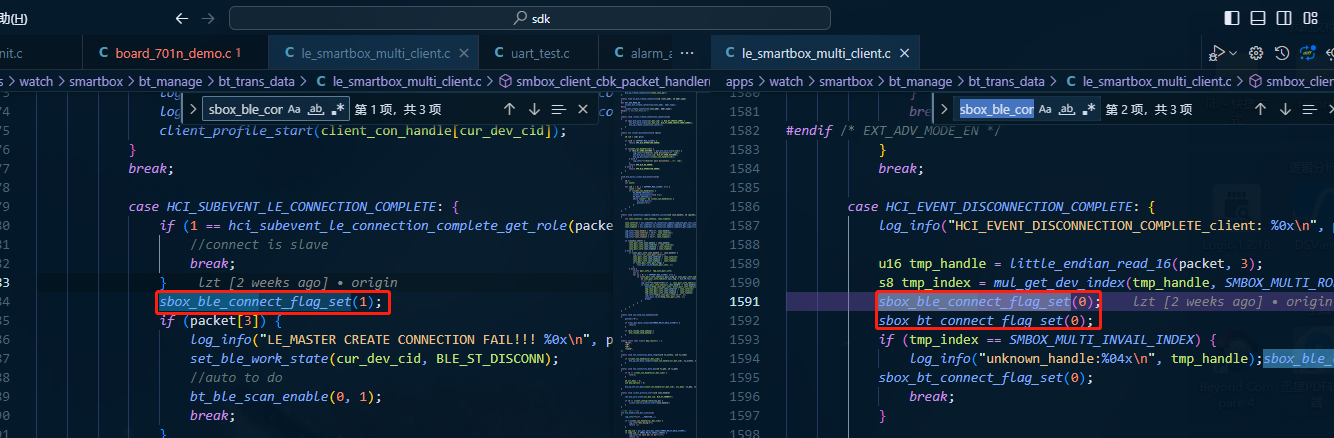This screenshot has height=438, width=1334.
Task: Toggle bottom panel layout icon
Action: [x=1258, y=18]
